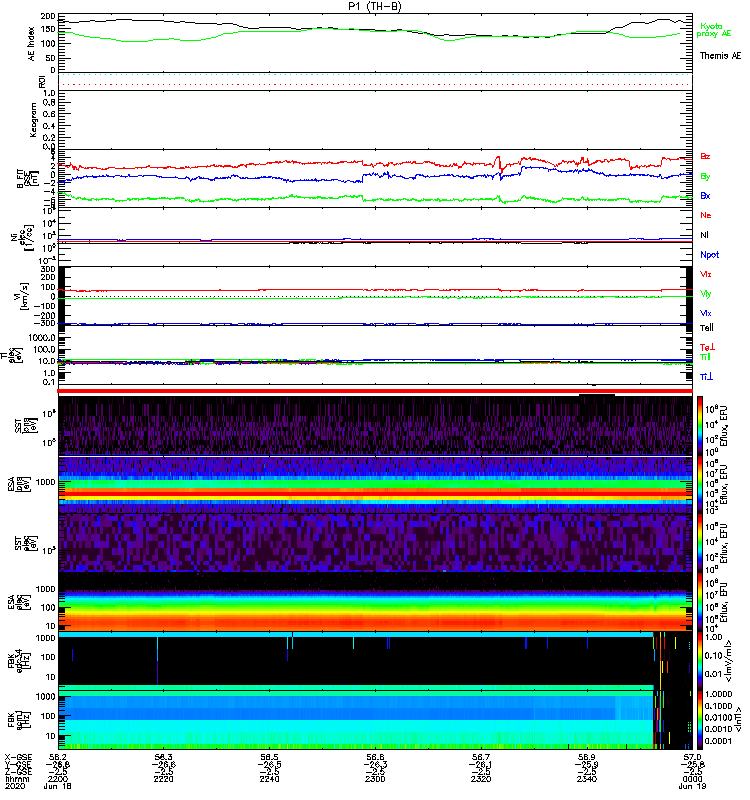Click the blue Ti perpendicular legend label
The width and height of the screenshot is (750, 800).
pyautogui.click(x=706, y=377)
